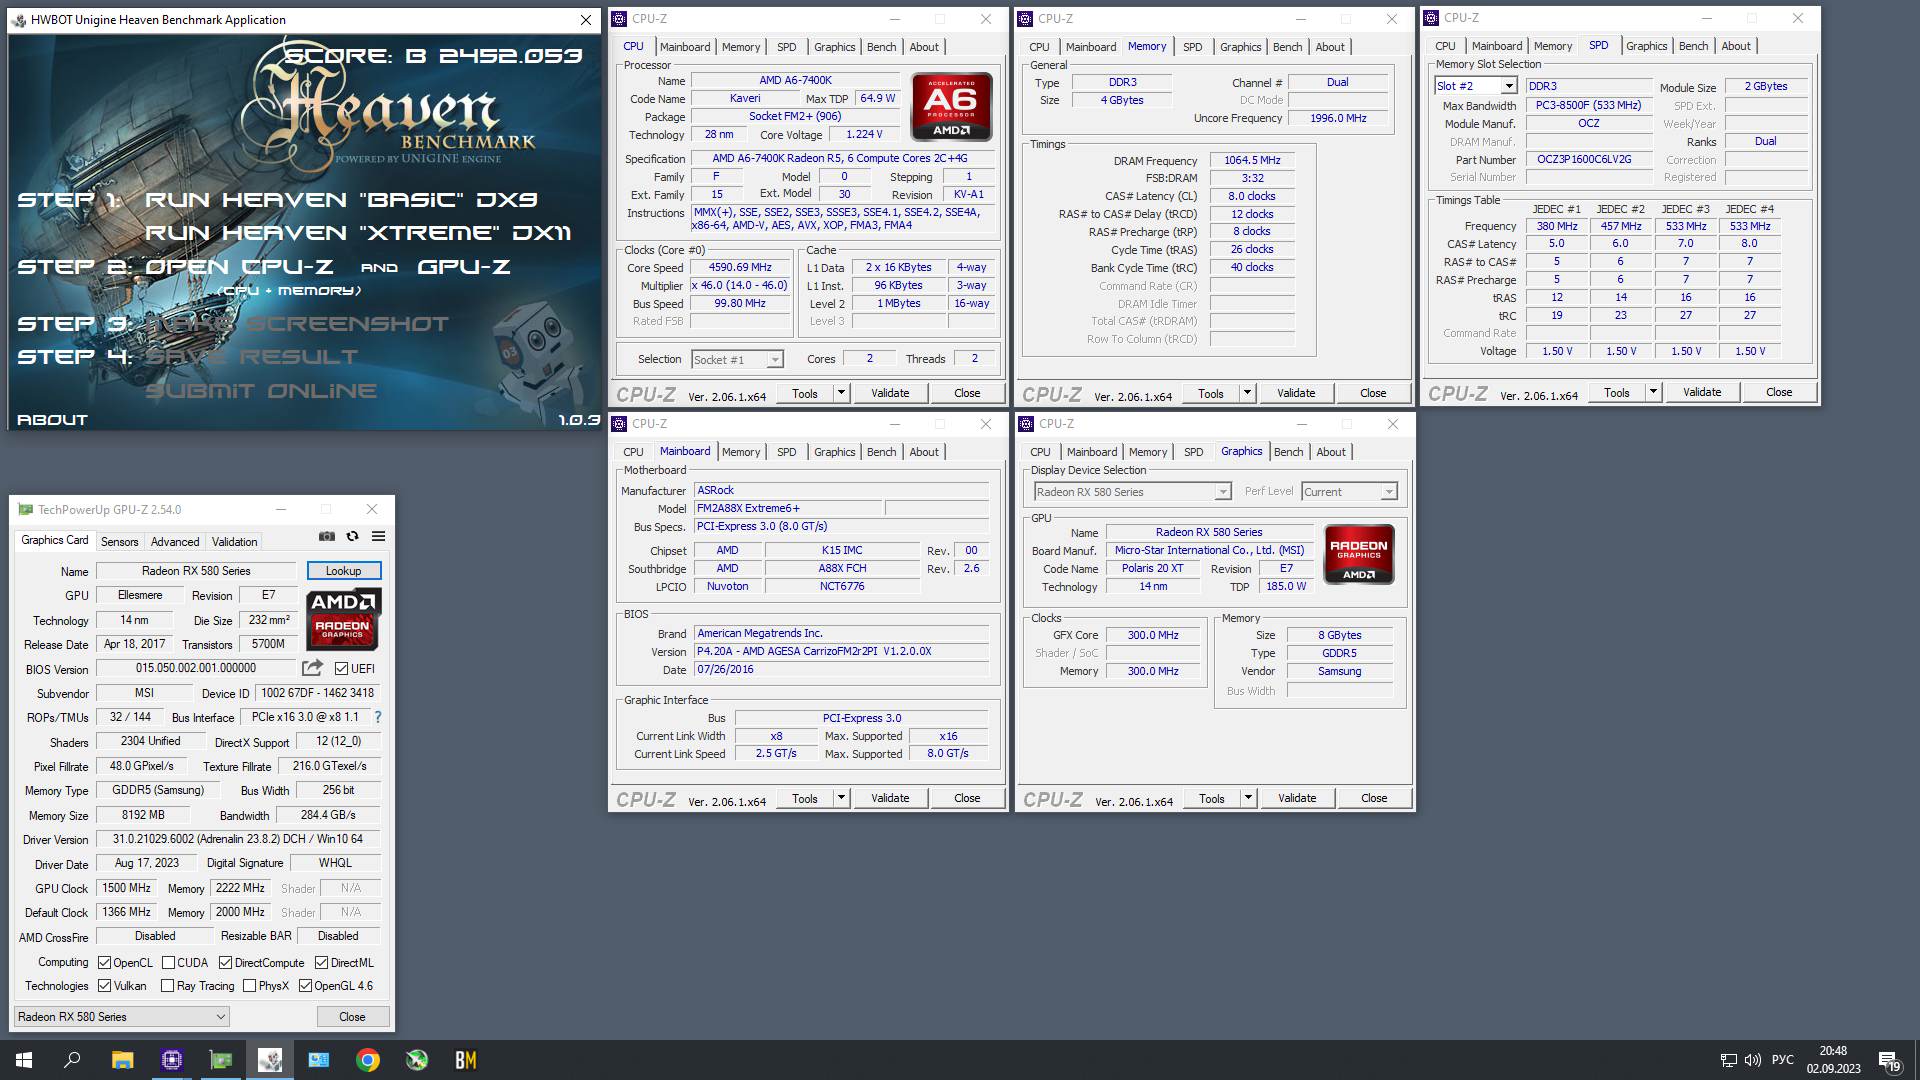
Task: Click the GPU-Z title bar icon
Action: pos(25,509)
